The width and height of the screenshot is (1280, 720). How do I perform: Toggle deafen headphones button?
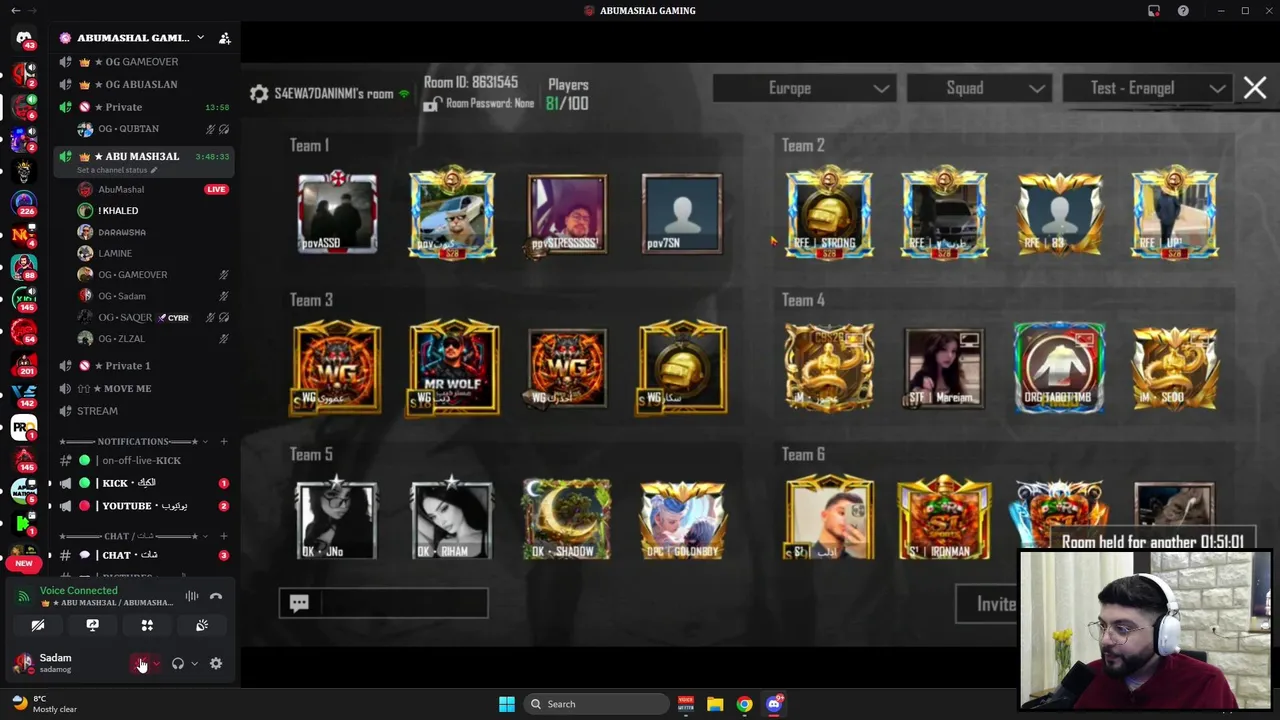pos(178,663)
